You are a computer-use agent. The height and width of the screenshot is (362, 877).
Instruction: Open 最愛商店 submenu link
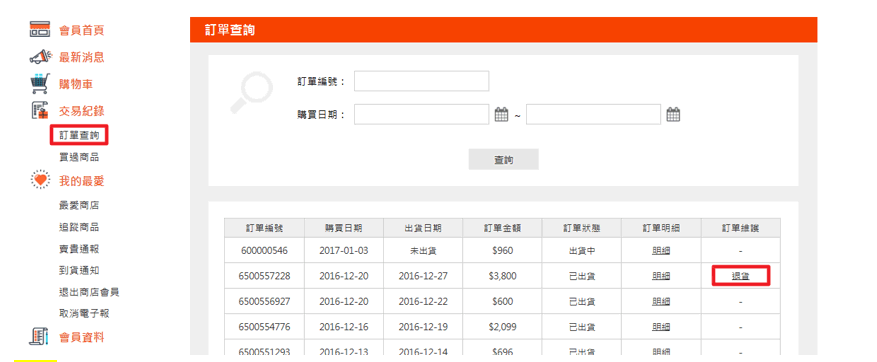(x=79, y=205)
